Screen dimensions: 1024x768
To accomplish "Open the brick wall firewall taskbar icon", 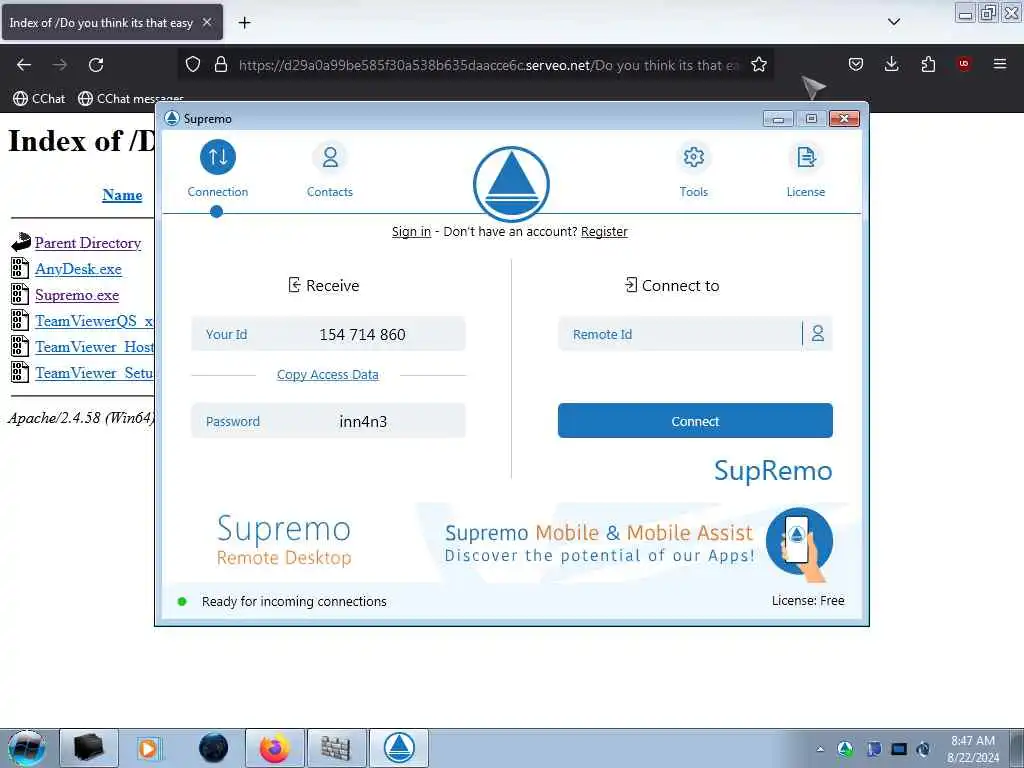I will [x=336, y=748].
